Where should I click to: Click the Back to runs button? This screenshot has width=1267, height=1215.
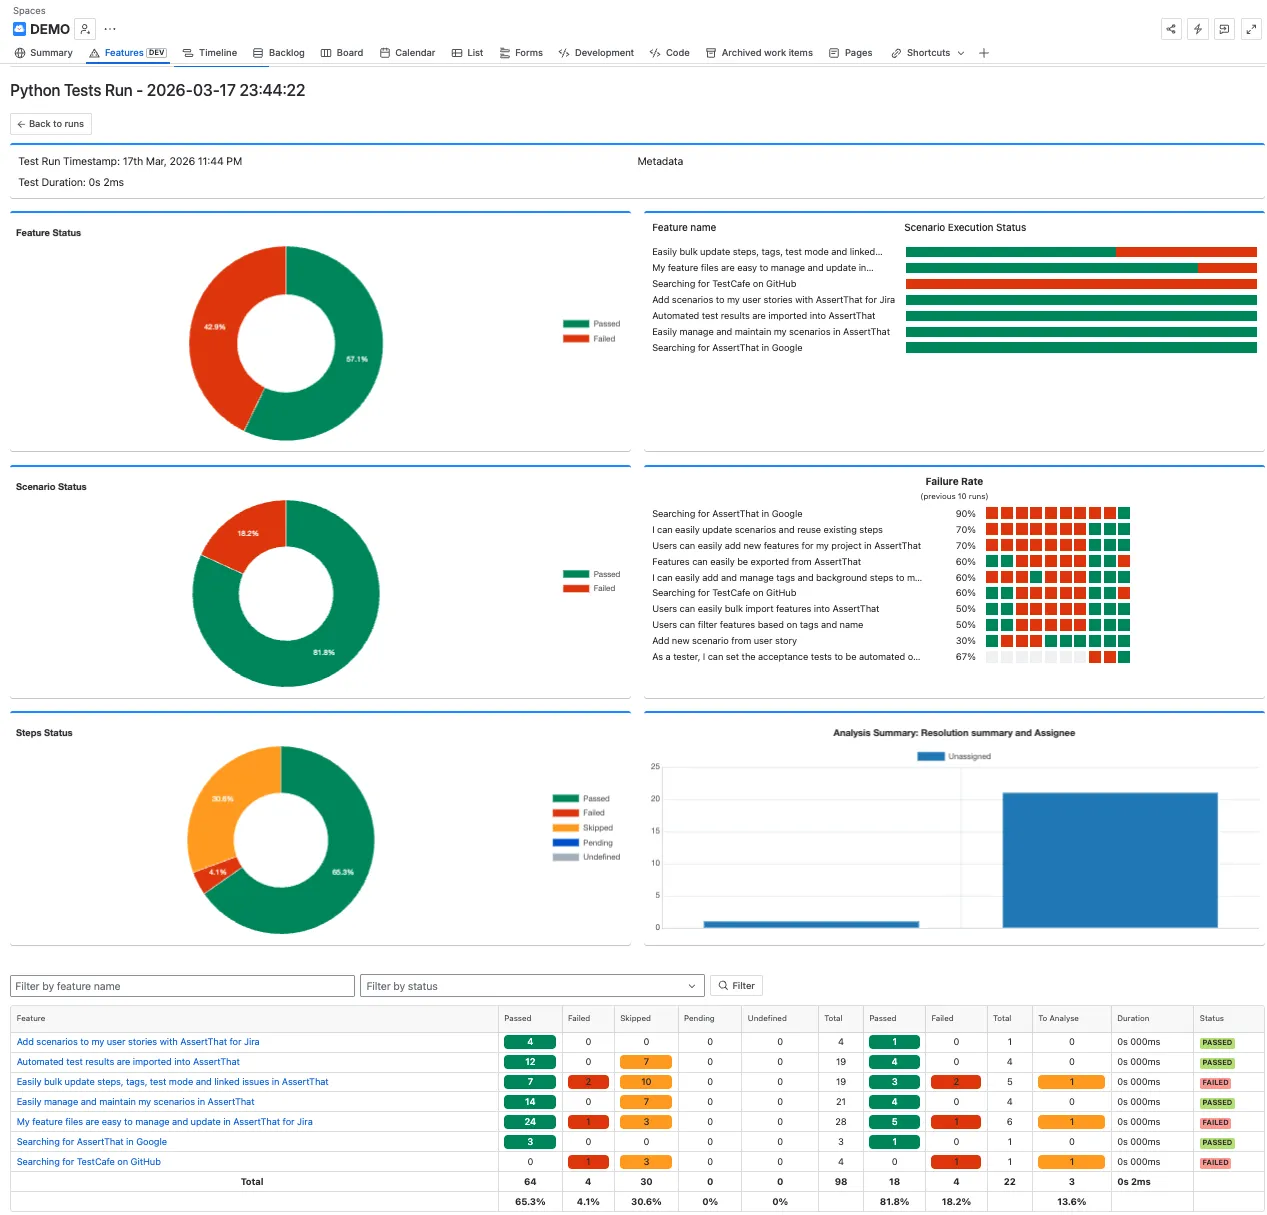pyautogui.click(x=51, y=124)
